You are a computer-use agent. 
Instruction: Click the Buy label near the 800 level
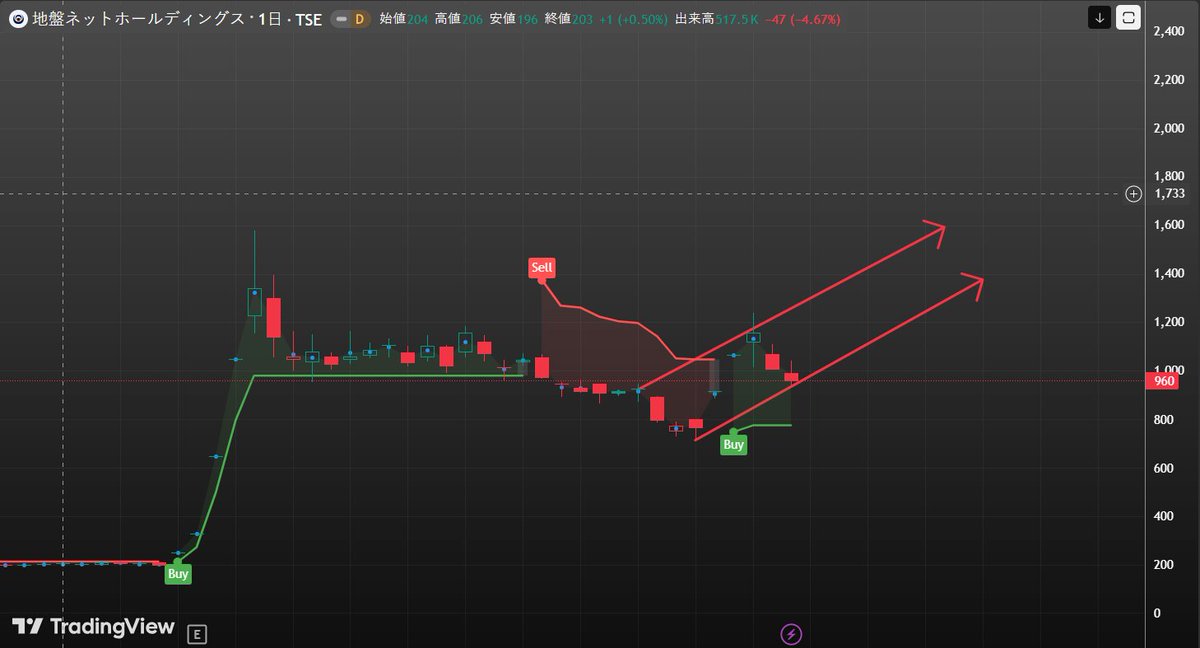click(734, 445)
